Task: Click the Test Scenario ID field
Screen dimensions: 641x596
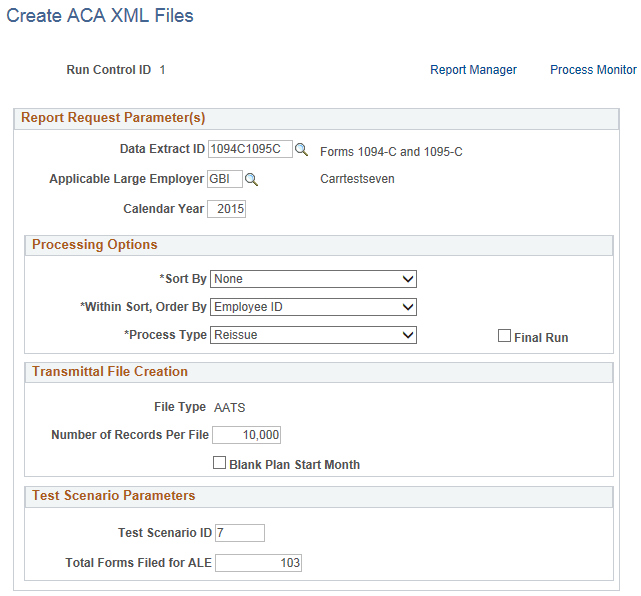Action: (239, 533)
